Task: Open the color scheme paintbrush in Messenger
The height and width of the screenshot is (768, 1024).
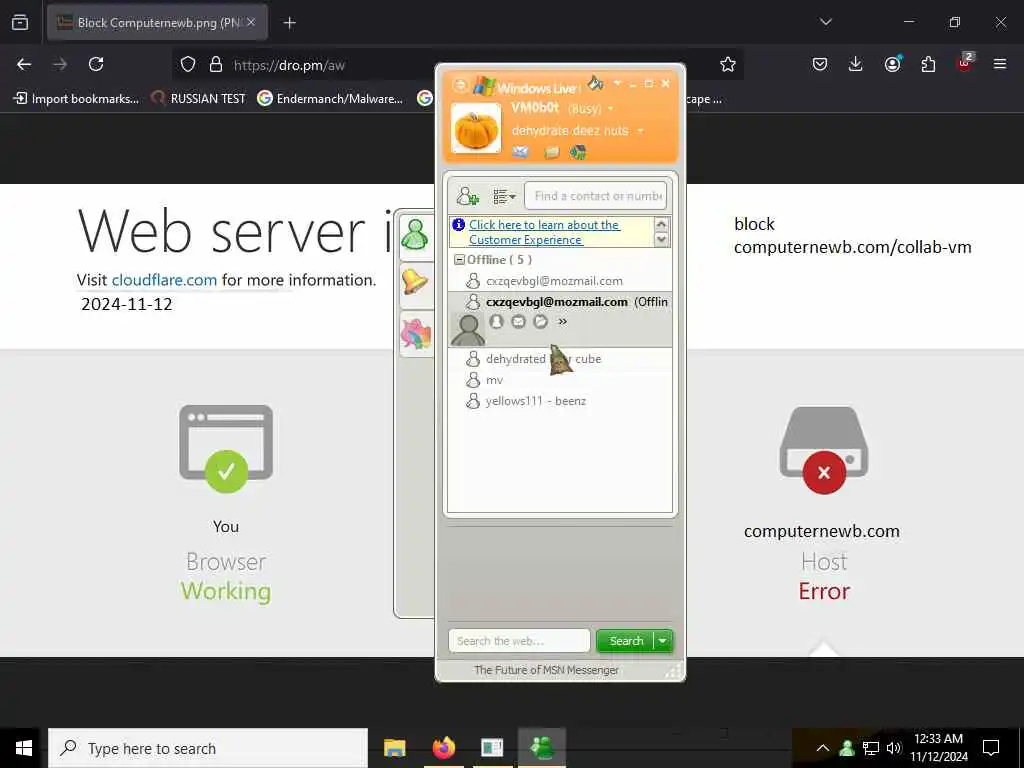Action: click(x=595, y=83)
